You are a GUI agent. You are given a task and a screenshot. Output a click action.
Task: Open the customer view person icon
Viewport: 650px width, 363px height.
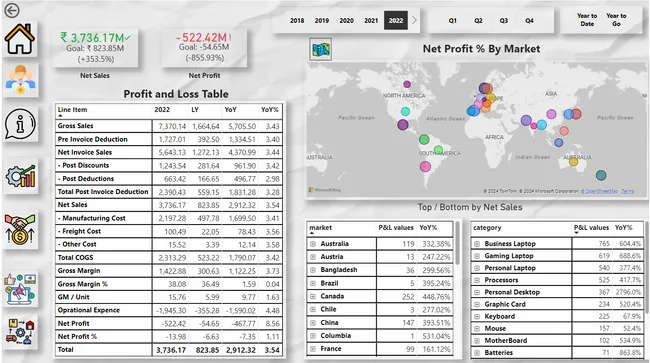[x=20, y=80]
